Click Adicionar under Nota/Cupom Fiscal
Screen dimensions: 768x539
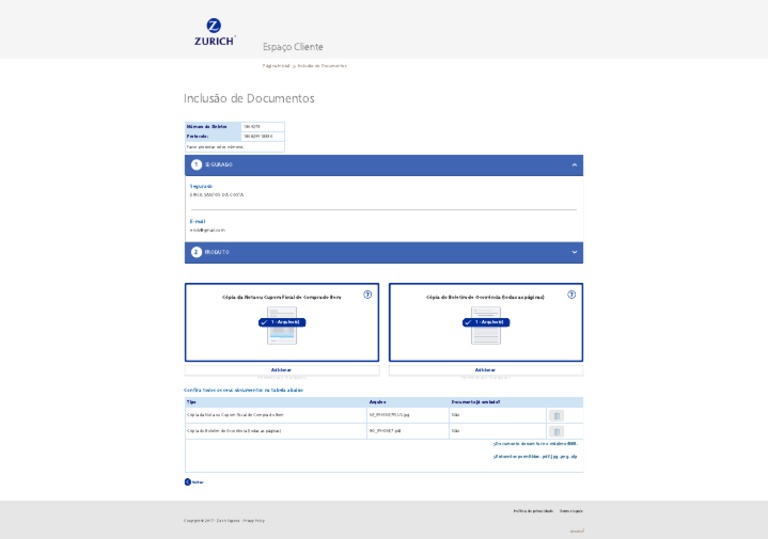coord(281,370)
